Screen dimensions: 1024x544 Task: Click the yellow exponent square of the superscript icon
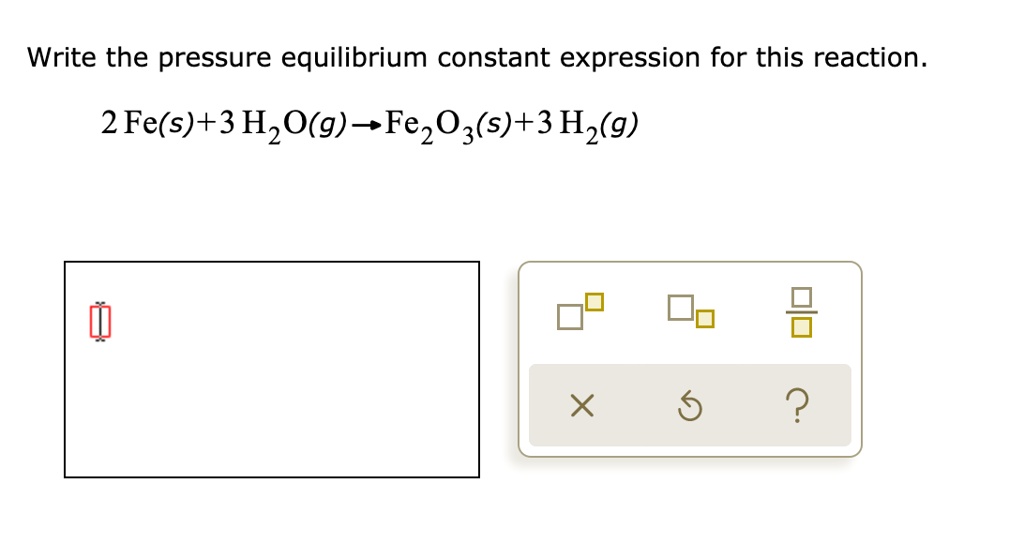(595, 300)
